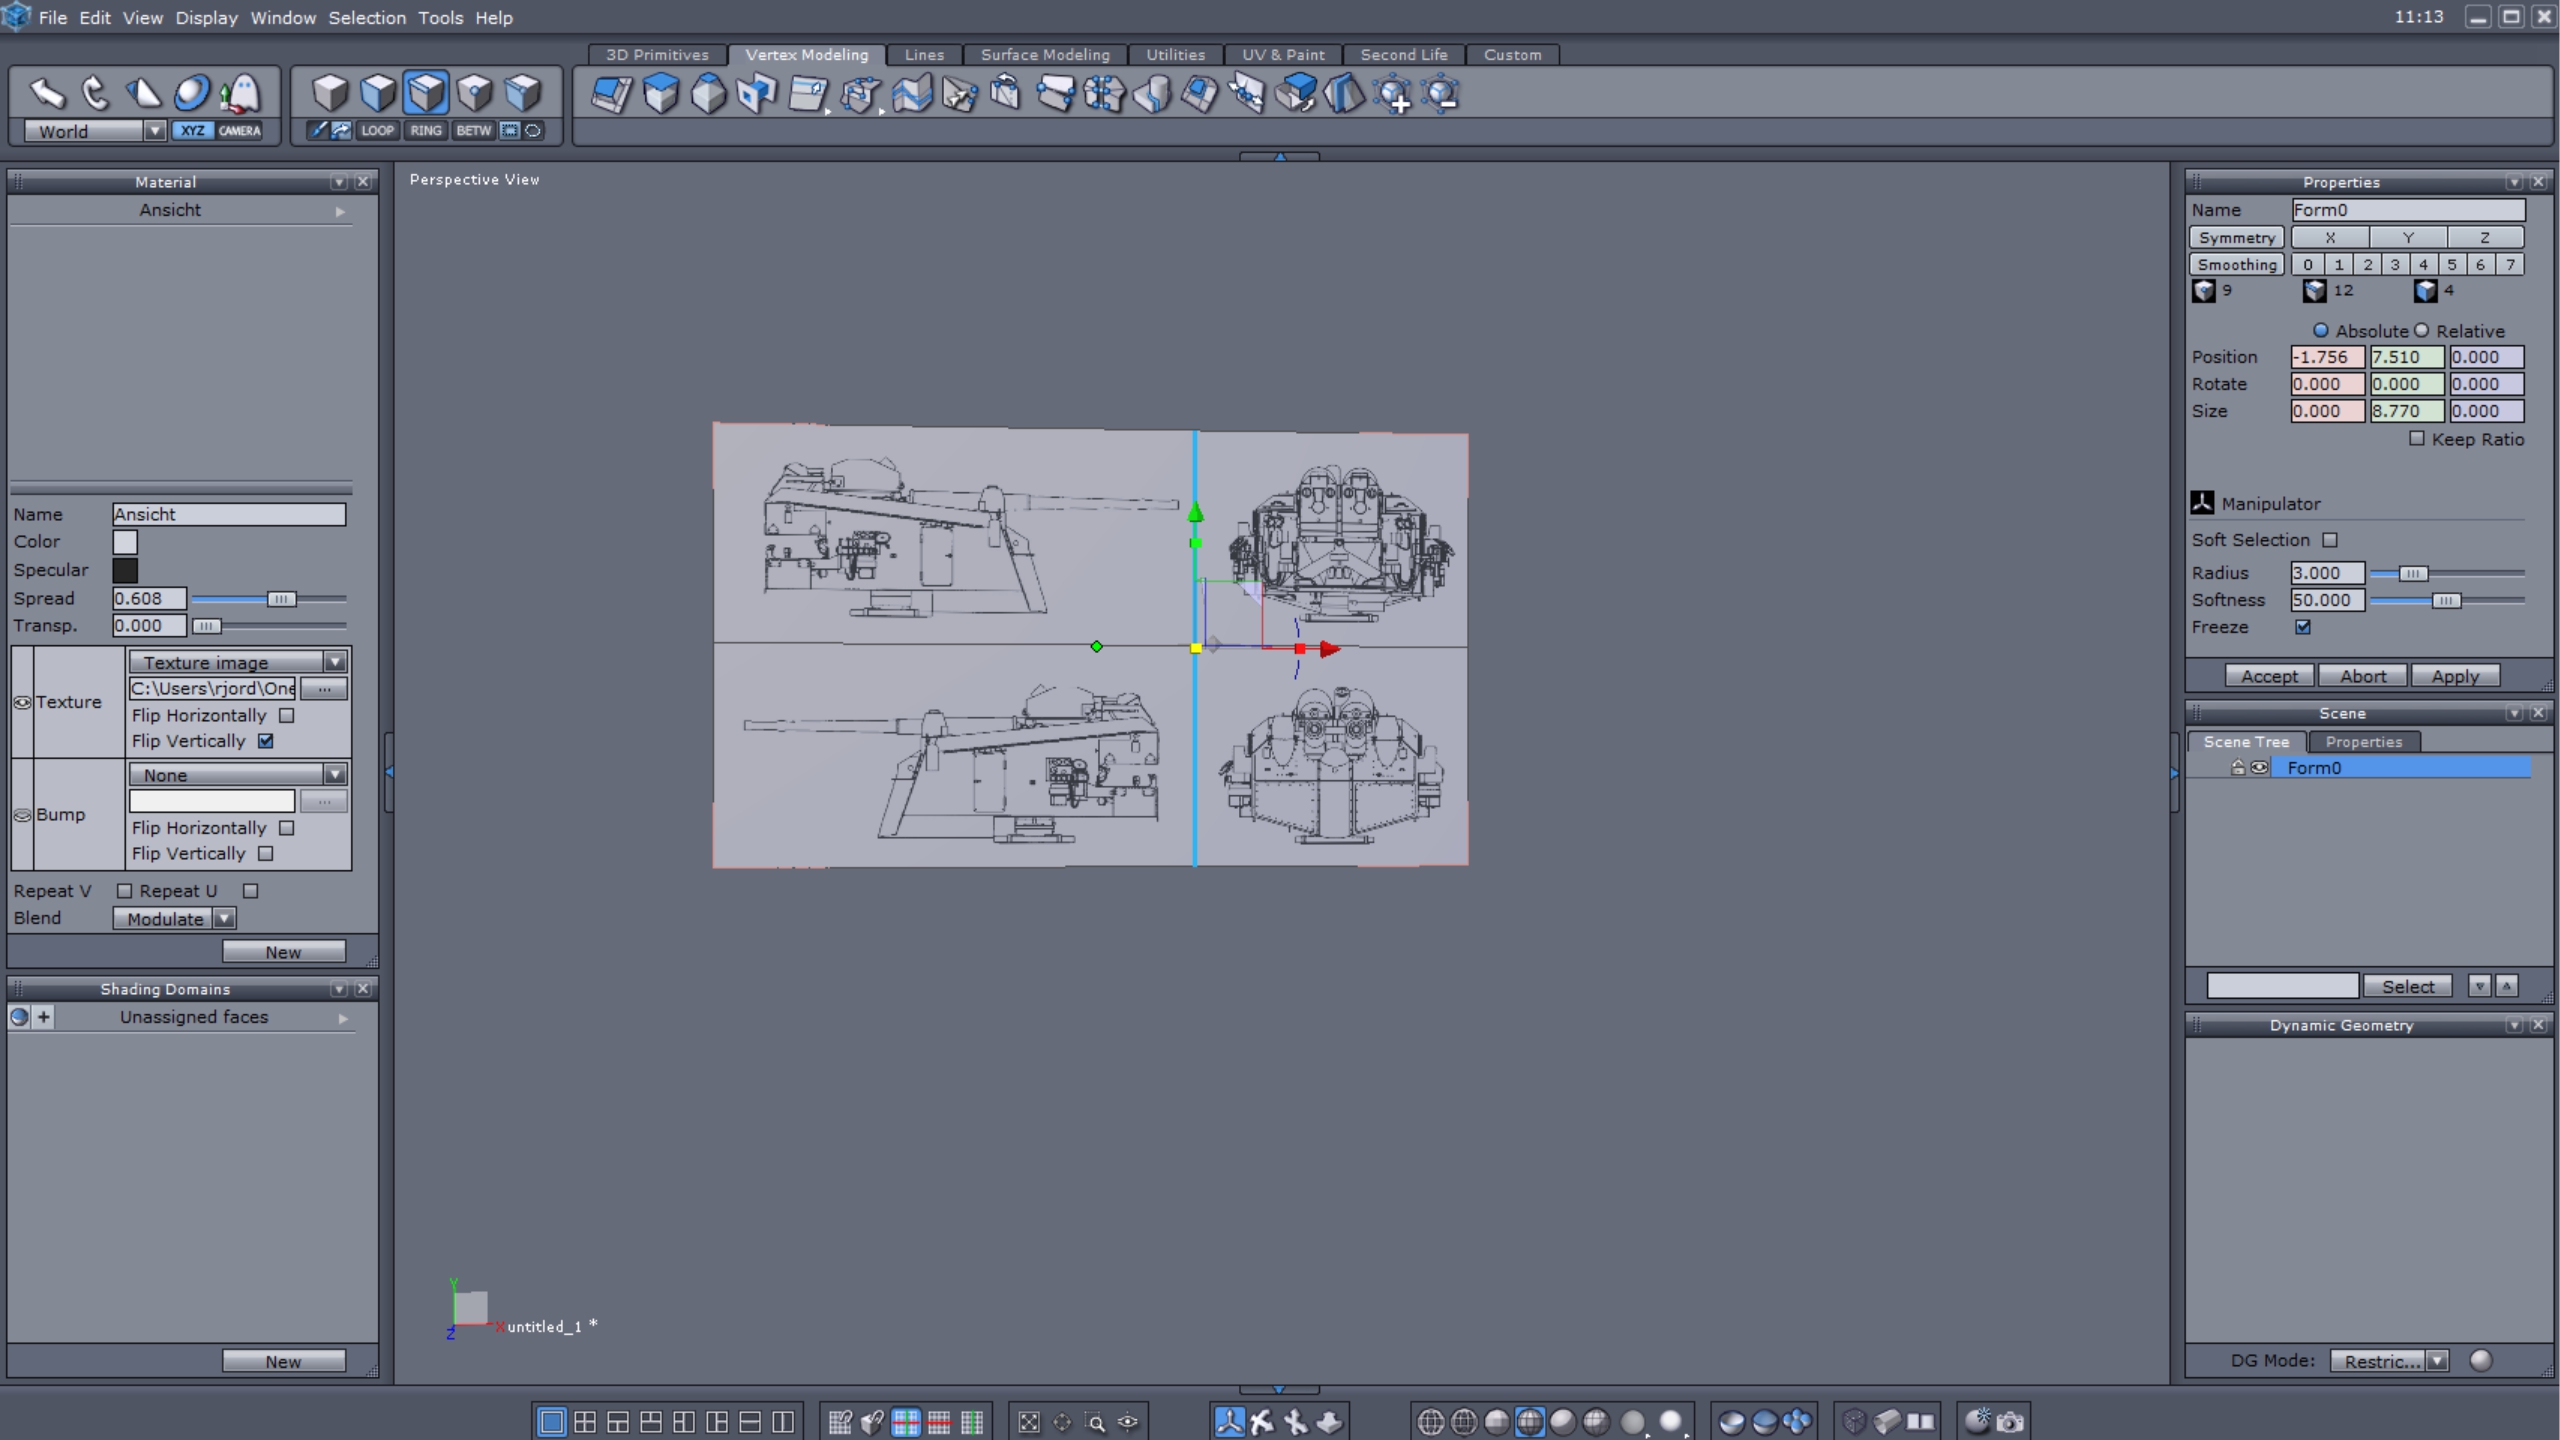Click the Accept button in Properties
2560x1440 pixels.
tap(2268, 676)
